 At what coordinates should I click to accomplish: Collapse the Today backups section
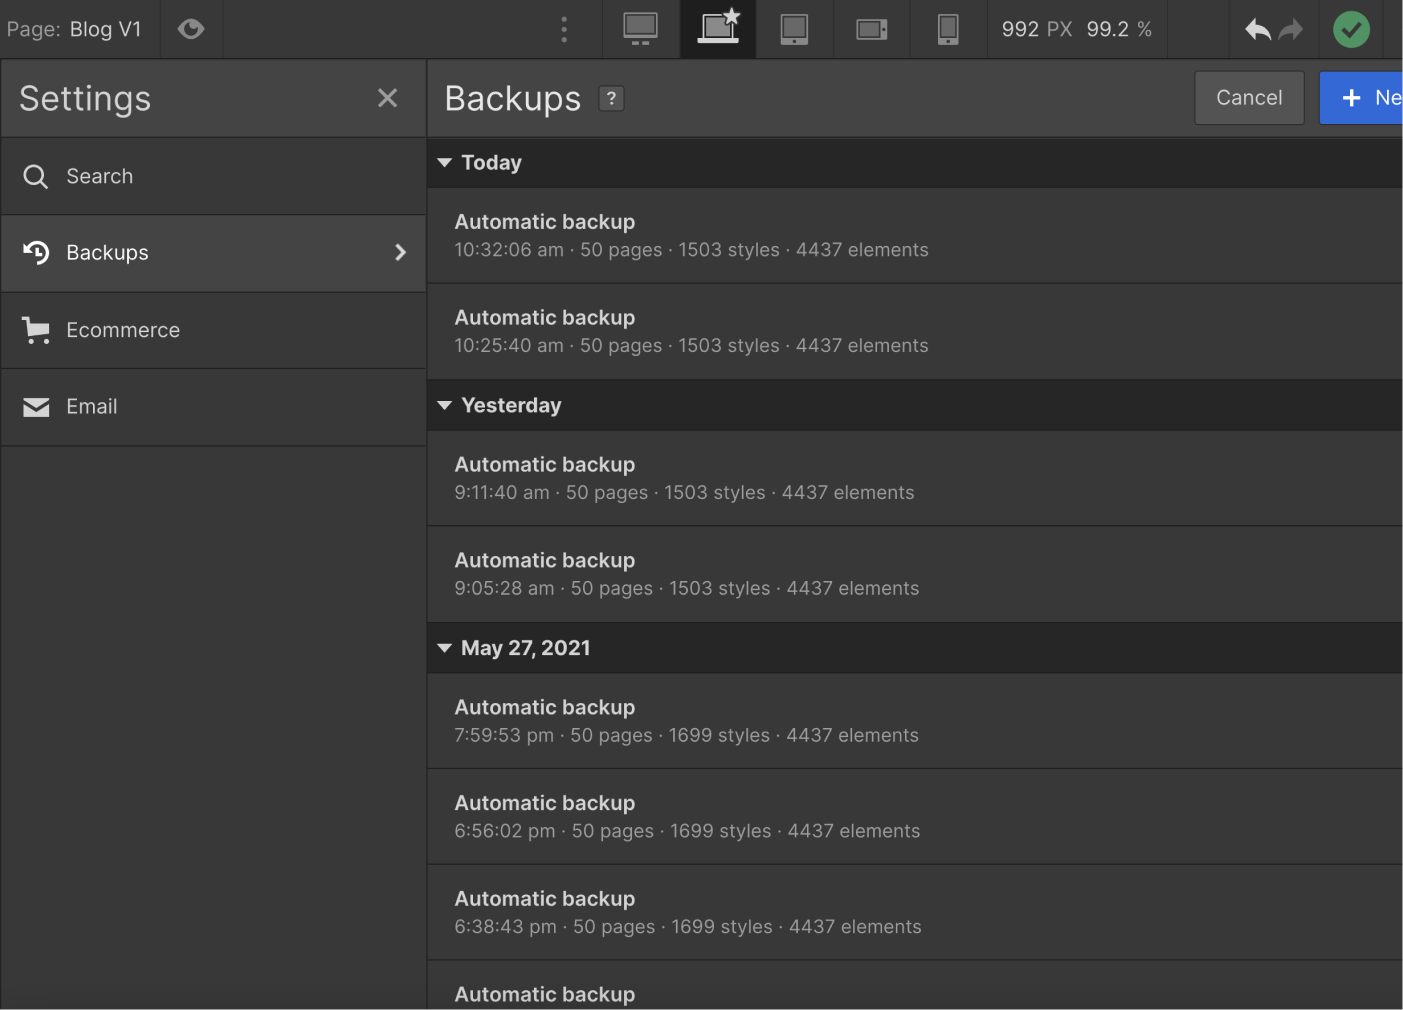click(445, 162)
